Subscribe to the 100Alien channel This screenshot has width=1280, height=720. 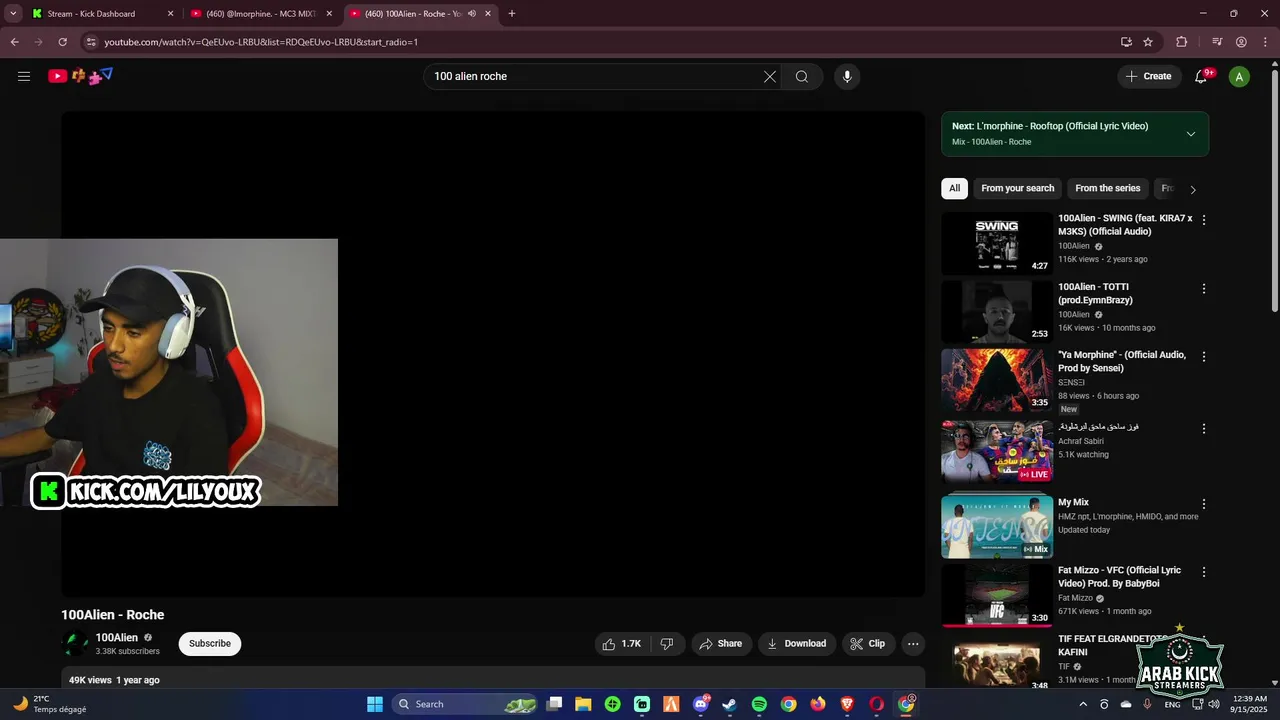(210, 644)
